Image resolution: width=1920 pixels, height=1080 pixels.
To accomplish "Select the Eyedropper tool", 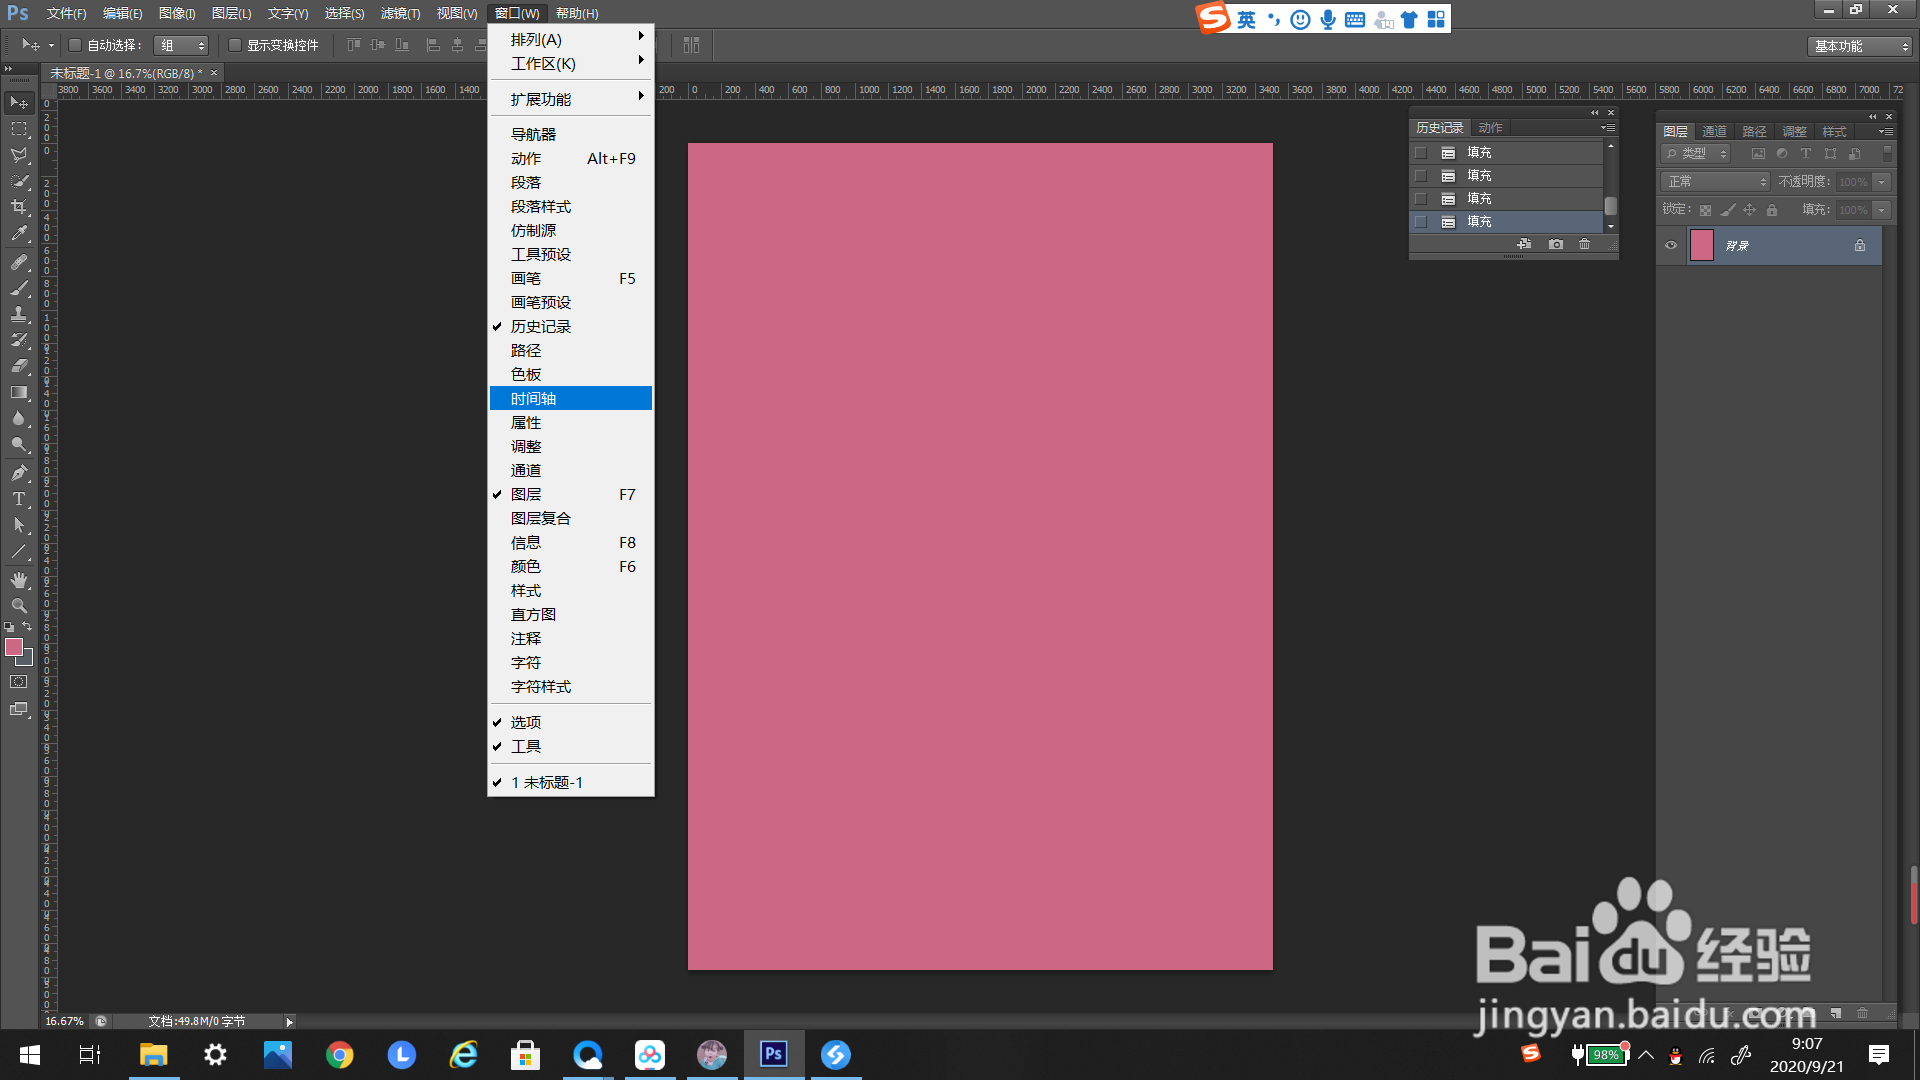I will pos(19,234).
